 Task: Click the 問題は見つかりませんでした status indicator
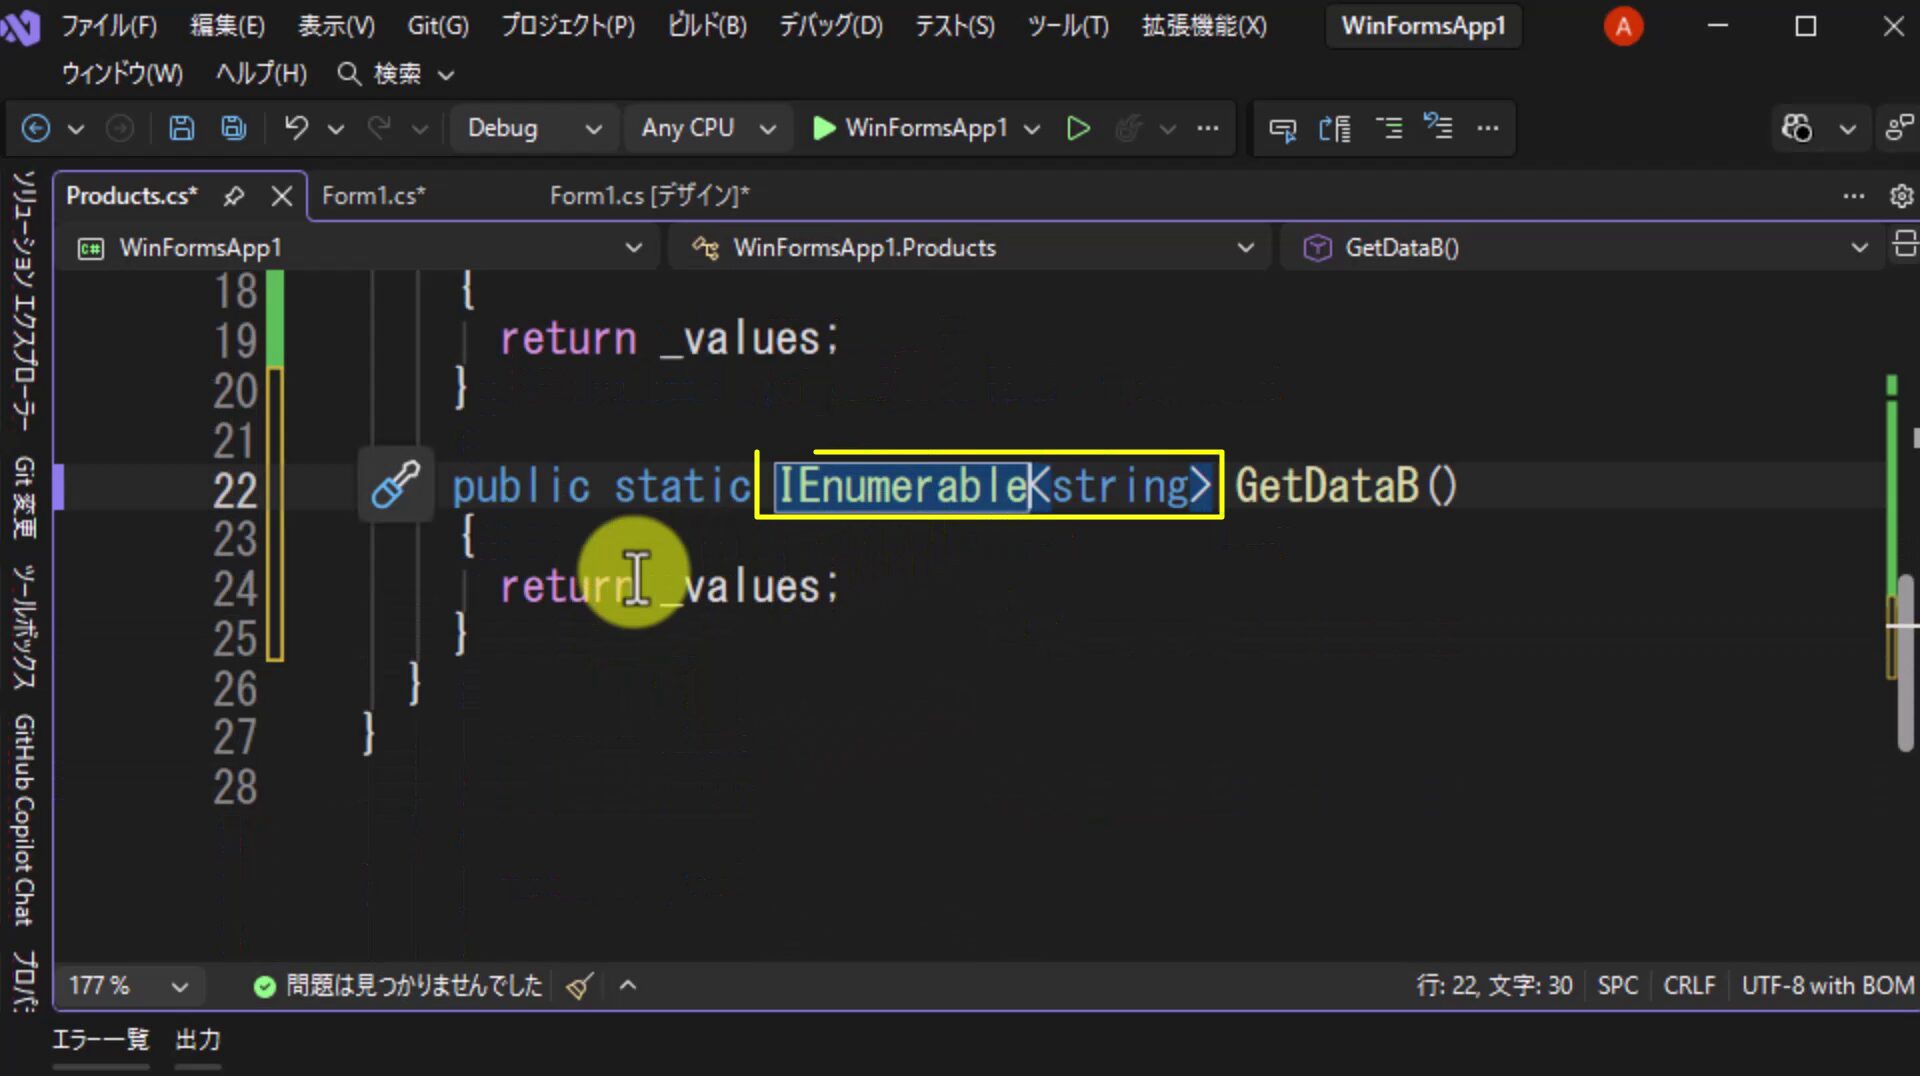pos(398,986)
